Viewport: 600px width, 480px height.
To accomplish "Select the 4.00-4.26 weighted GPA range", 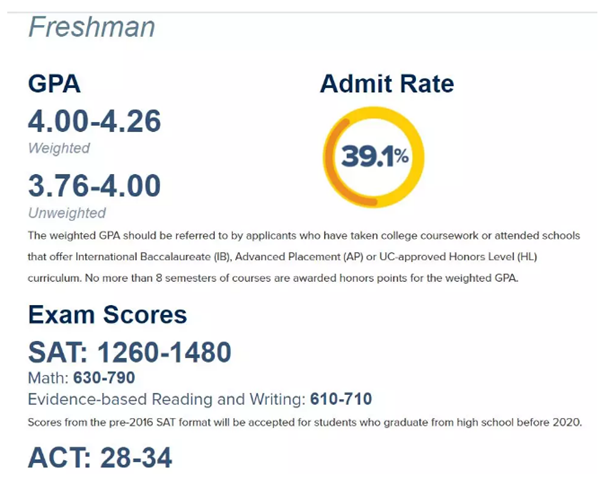I will [x=94, y=121].
